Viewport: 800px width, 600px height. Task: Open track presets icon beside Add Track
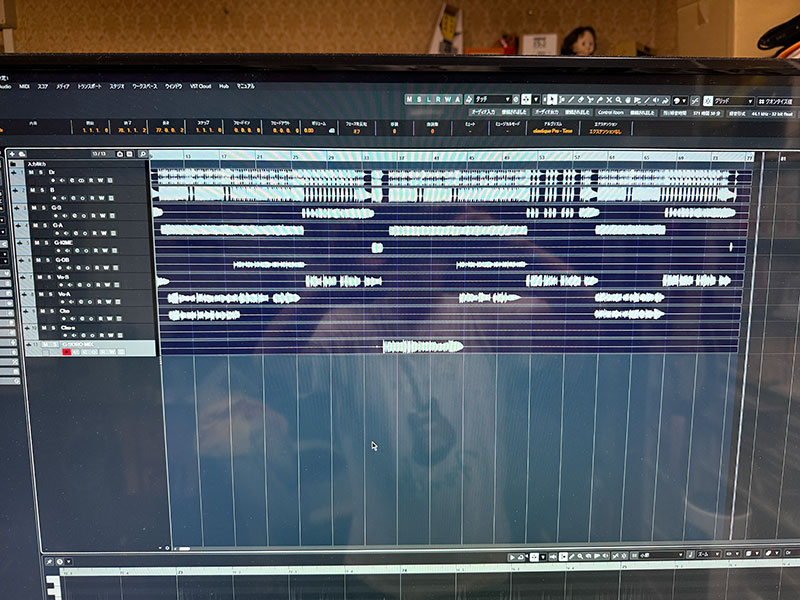click(22, 154)
